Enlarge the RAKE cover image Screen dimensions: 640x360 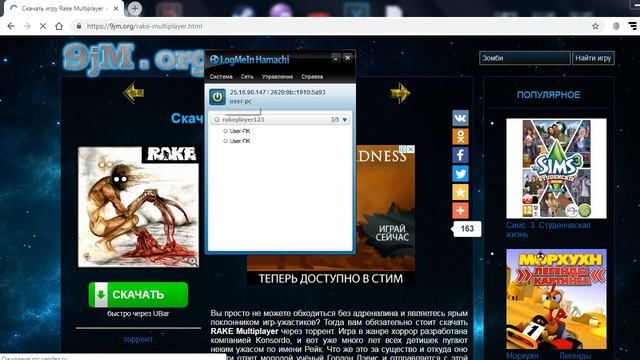click(138, 207)
